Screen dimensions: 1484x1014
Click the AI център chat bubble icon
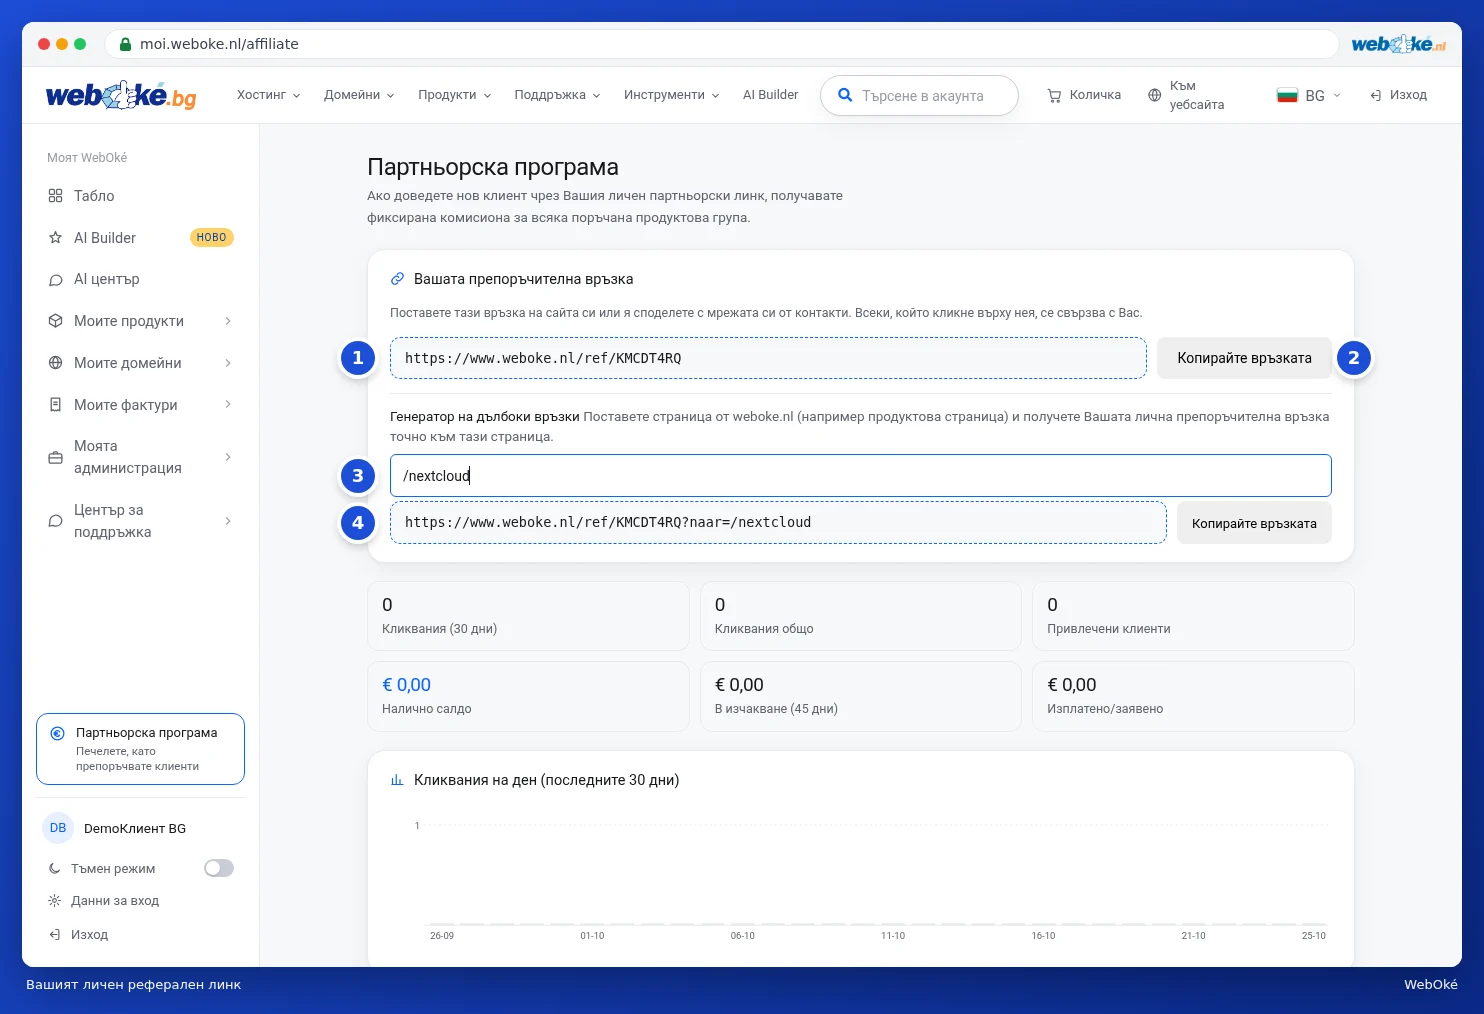pyautogui.click(x=56, y=280)
